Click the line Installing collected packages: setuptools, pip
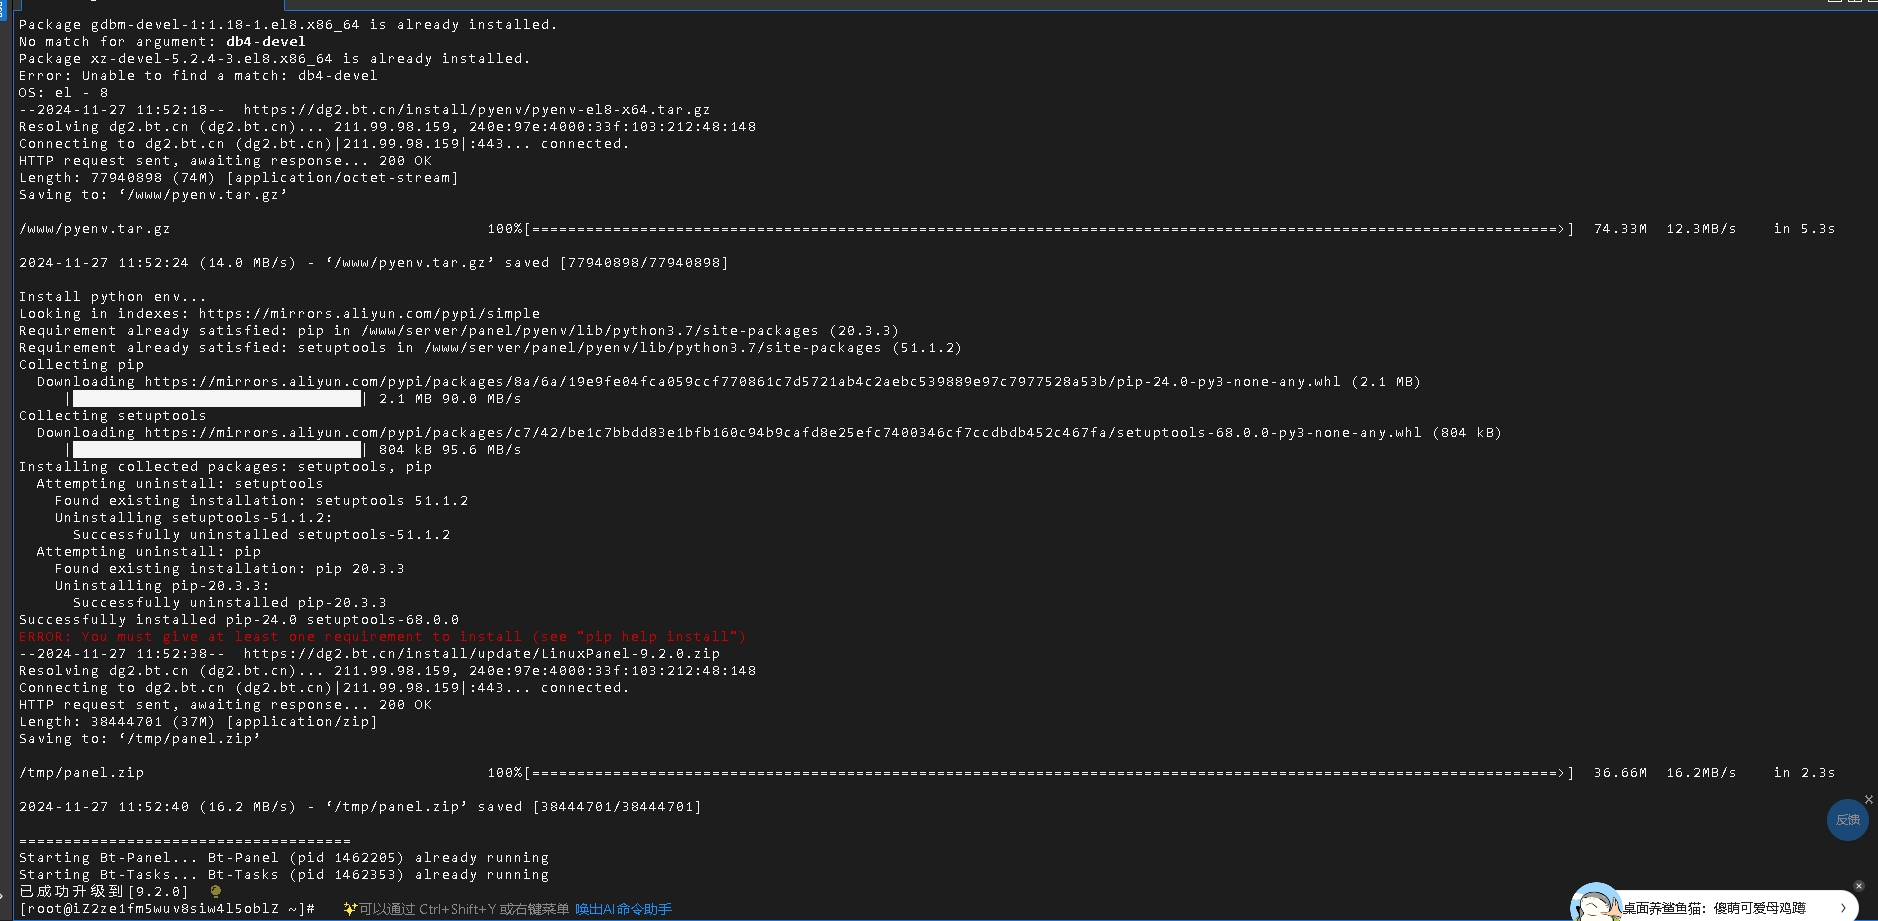 click(x=225, y=466)
